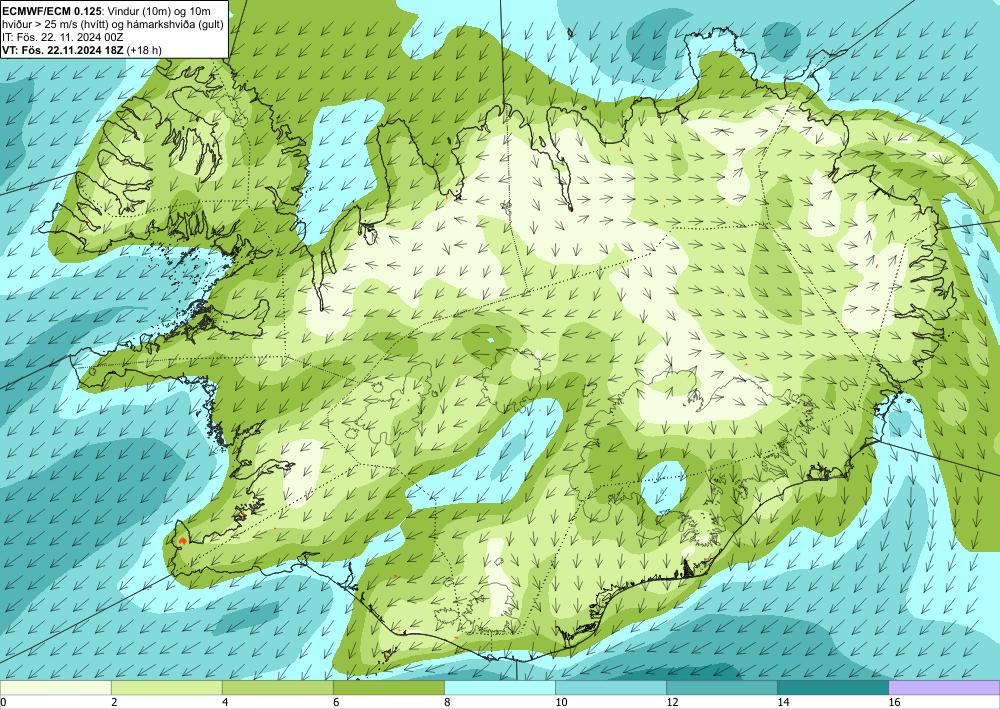
Task: Click the orange gust marker on Reykjanes peninsula
Action: point(182,540)
